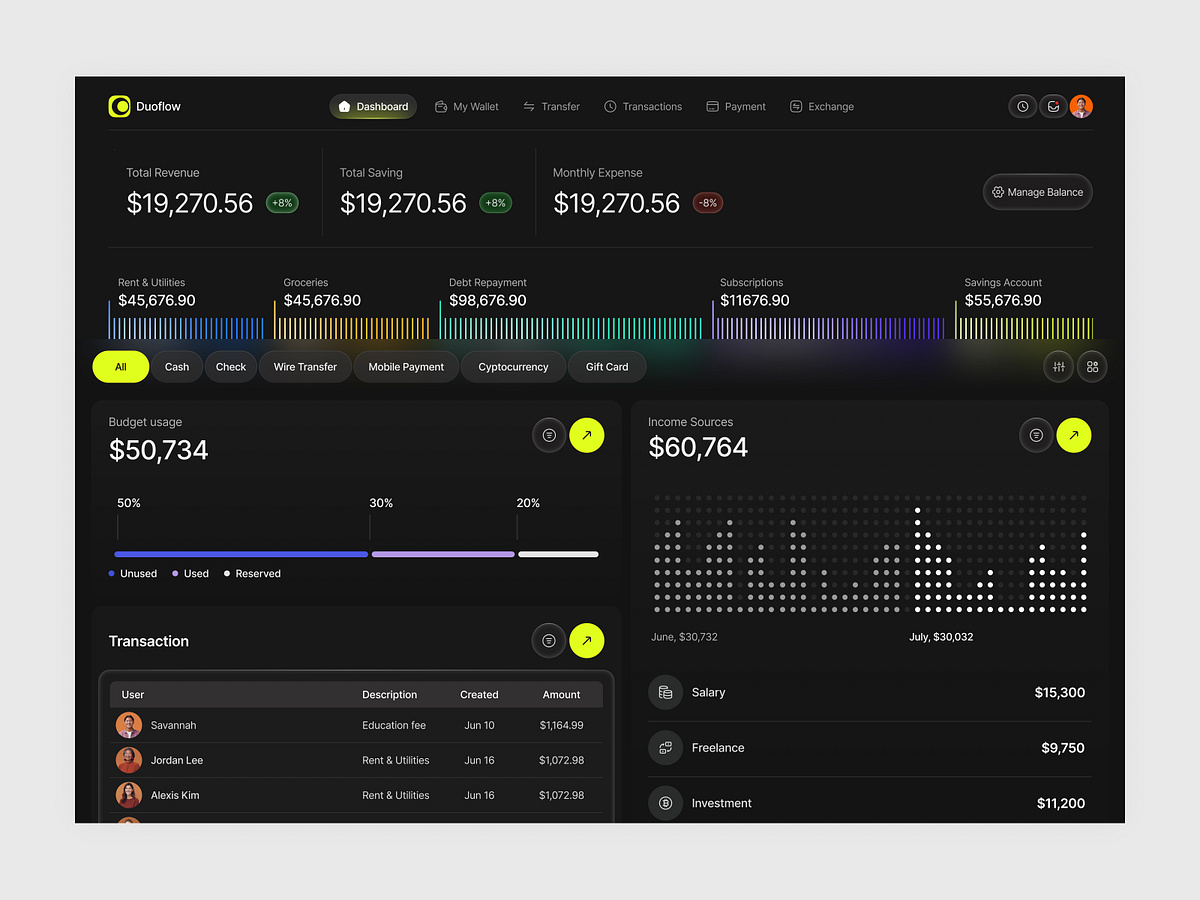Click the Manage Balance button
Viewport: 1200px width, 900px height.
(x=1037, y=192)
